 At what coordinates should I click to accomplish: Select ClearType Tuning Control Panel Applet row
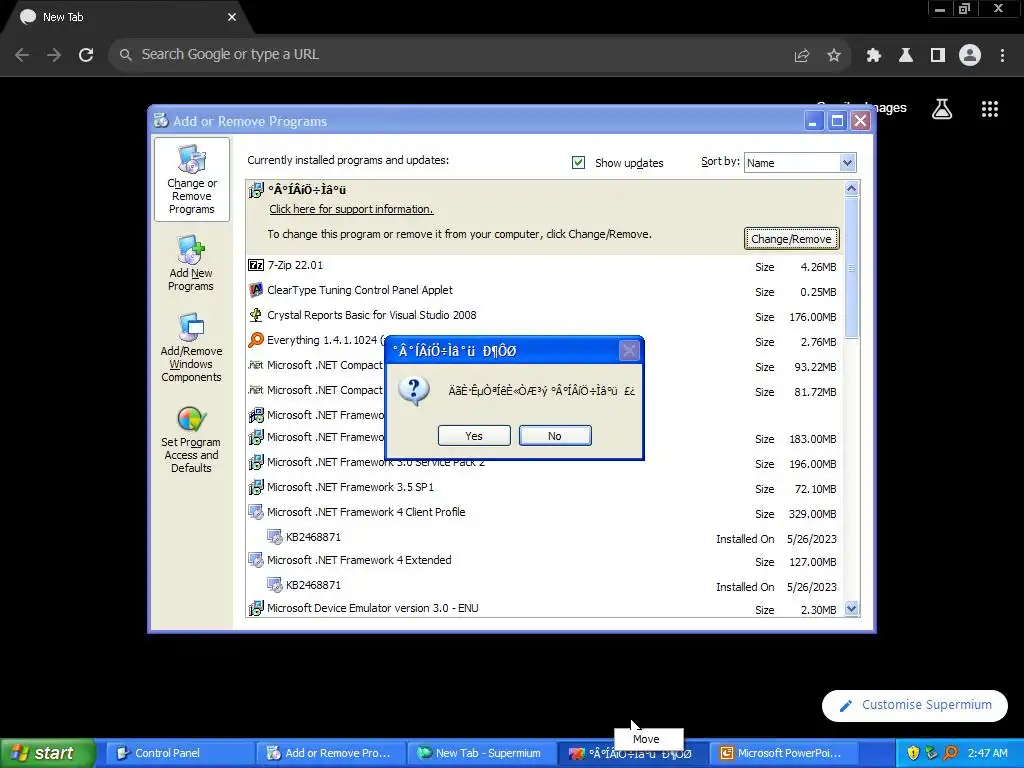pyautogui.click(x=546, y=291)
